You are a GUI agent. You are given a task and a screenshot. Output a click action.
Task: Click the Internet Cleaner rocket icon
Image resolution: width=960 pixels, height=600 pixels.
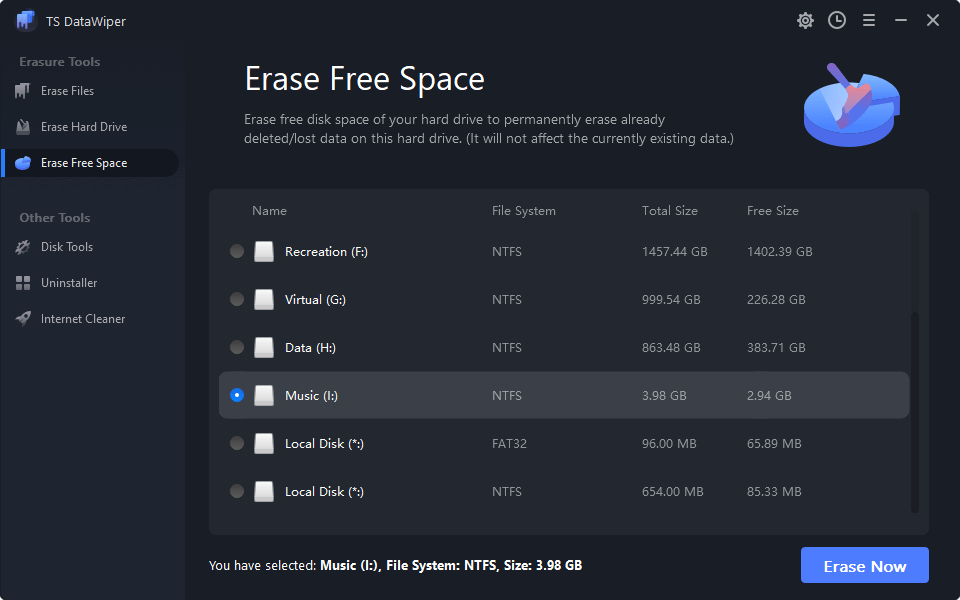pyautogui.click(x=23, y=319)
